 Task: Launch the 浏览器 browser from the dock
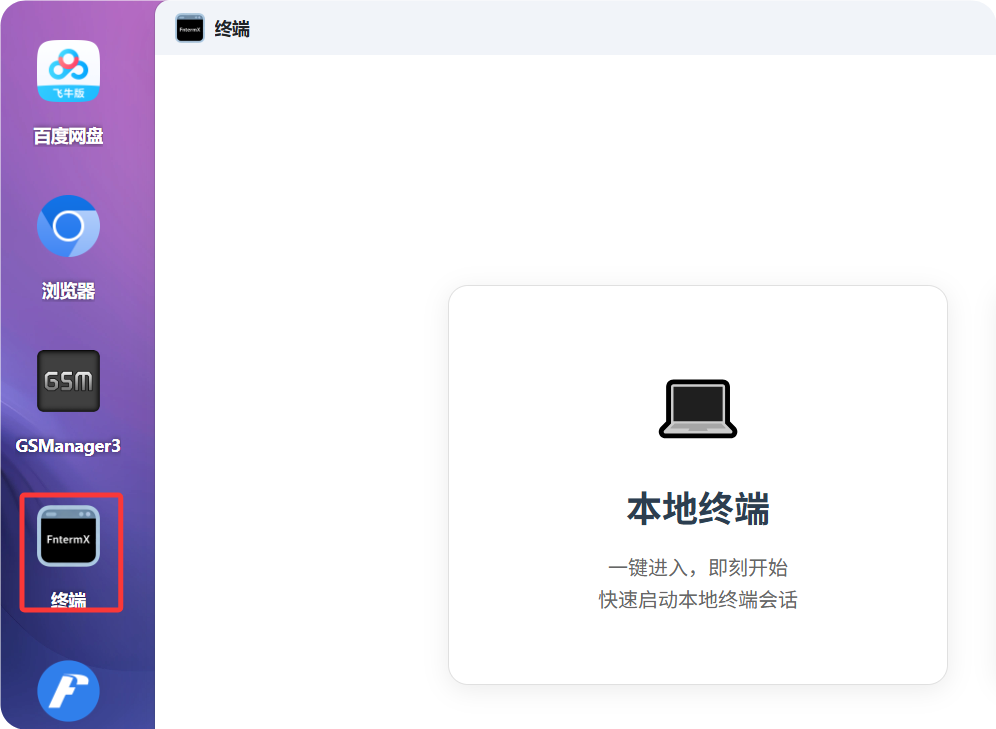68,226
